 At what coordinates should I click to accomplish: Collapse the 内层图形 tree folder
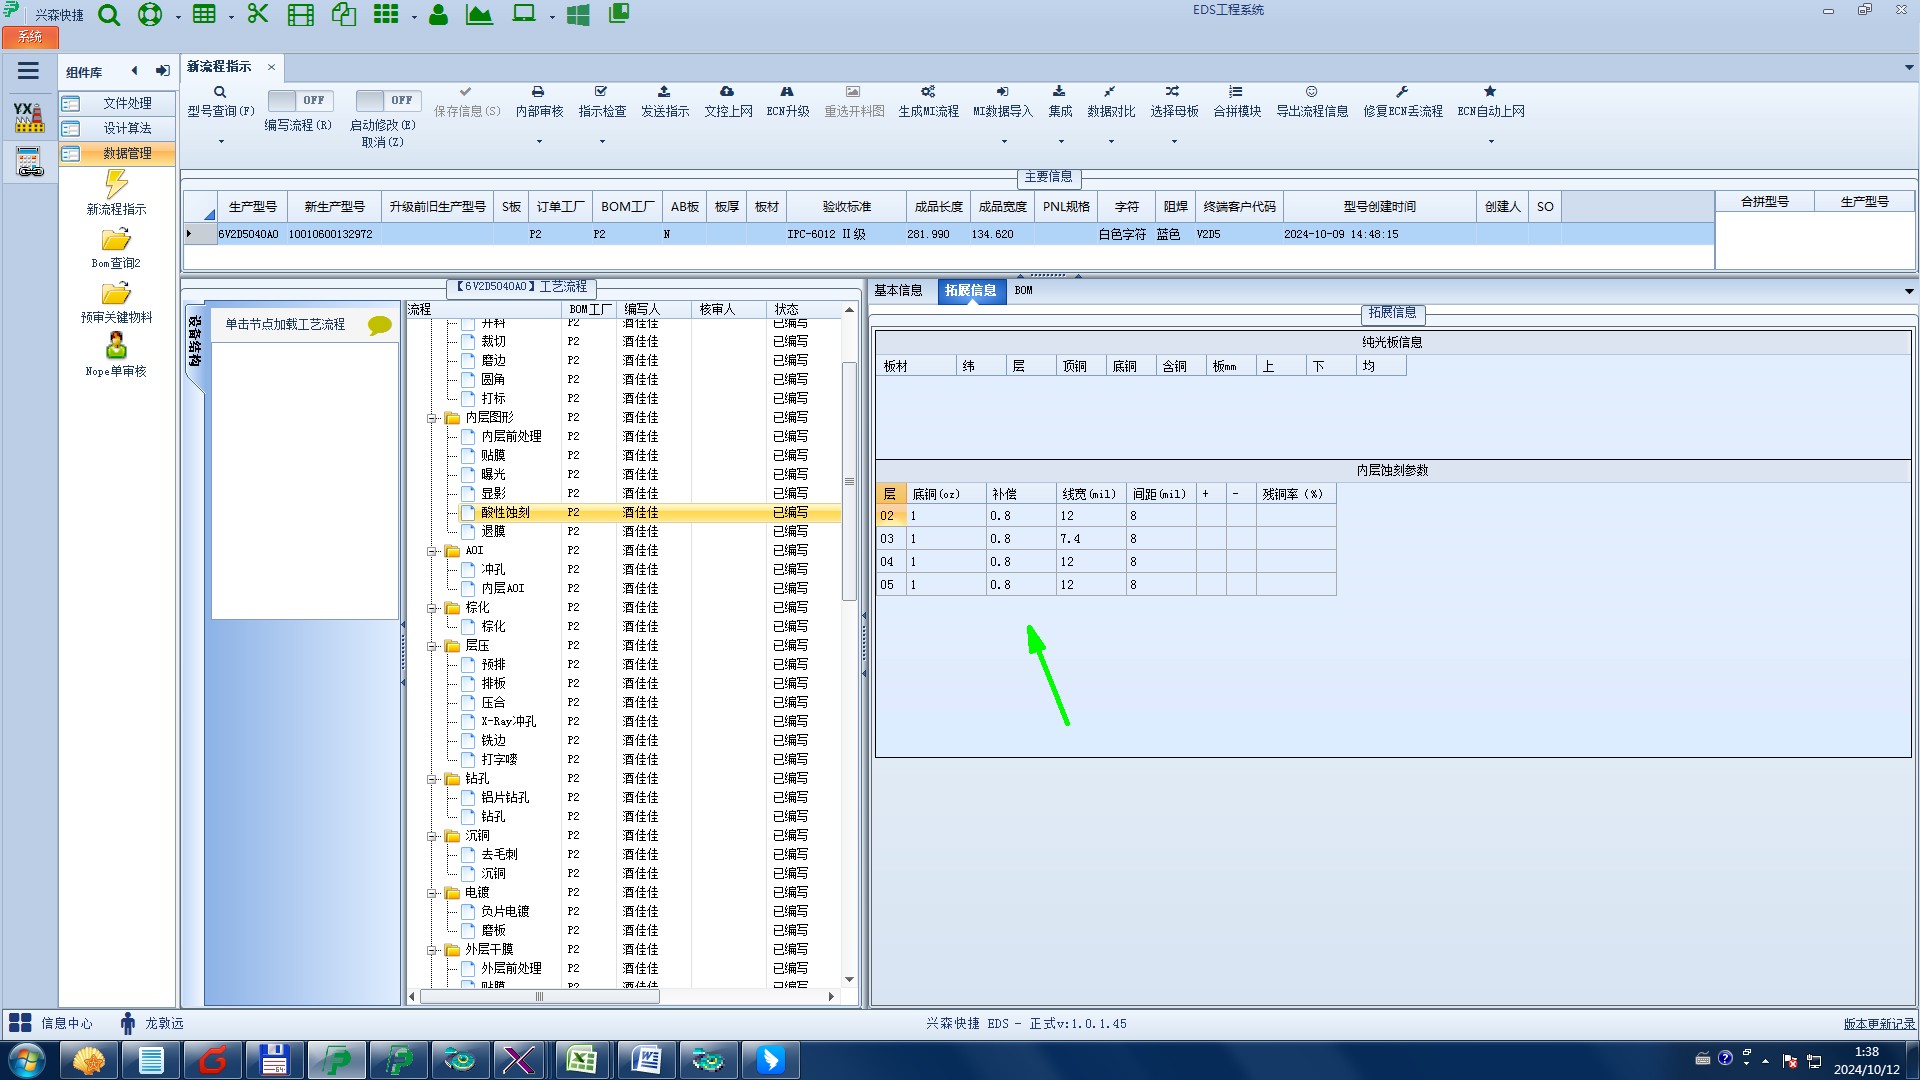click(x=432, y=418)
